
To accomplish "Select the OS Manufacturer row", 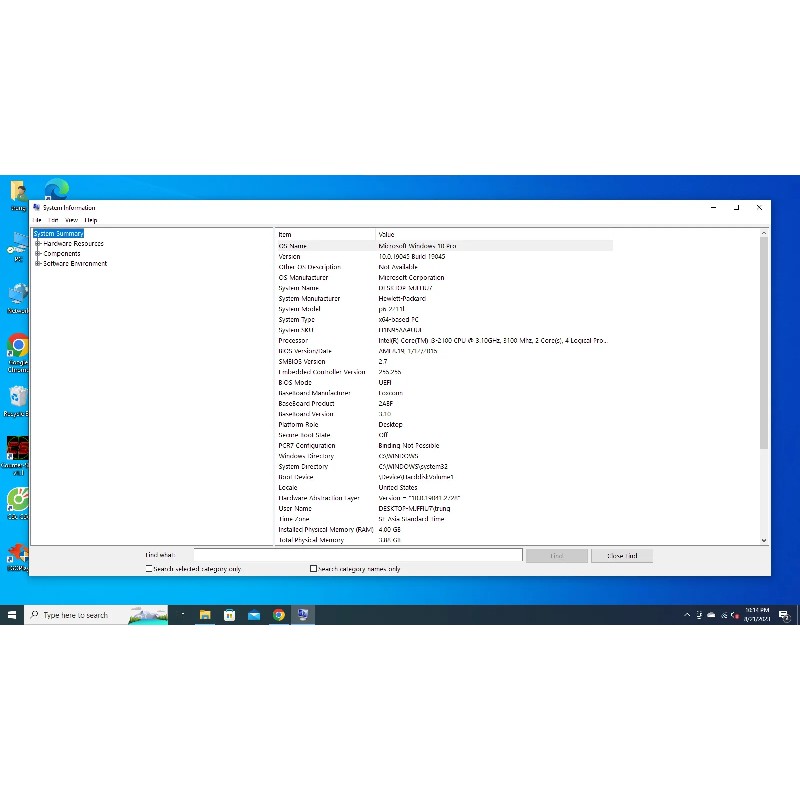I will (x=444, y=278).
